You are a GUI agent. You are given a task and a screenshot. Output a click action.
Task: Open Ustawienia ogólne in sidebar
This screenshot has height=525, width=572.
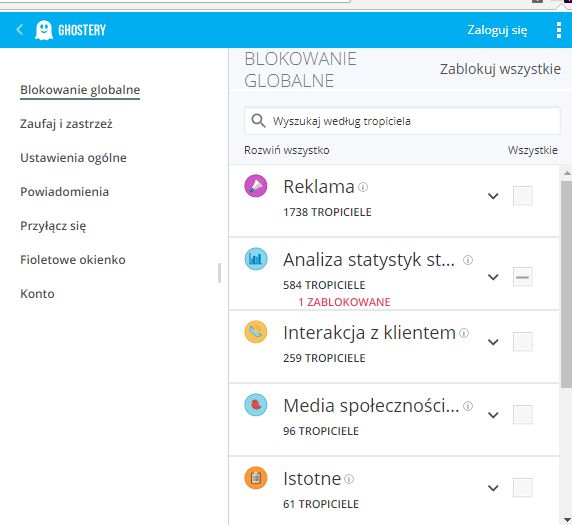73,158
